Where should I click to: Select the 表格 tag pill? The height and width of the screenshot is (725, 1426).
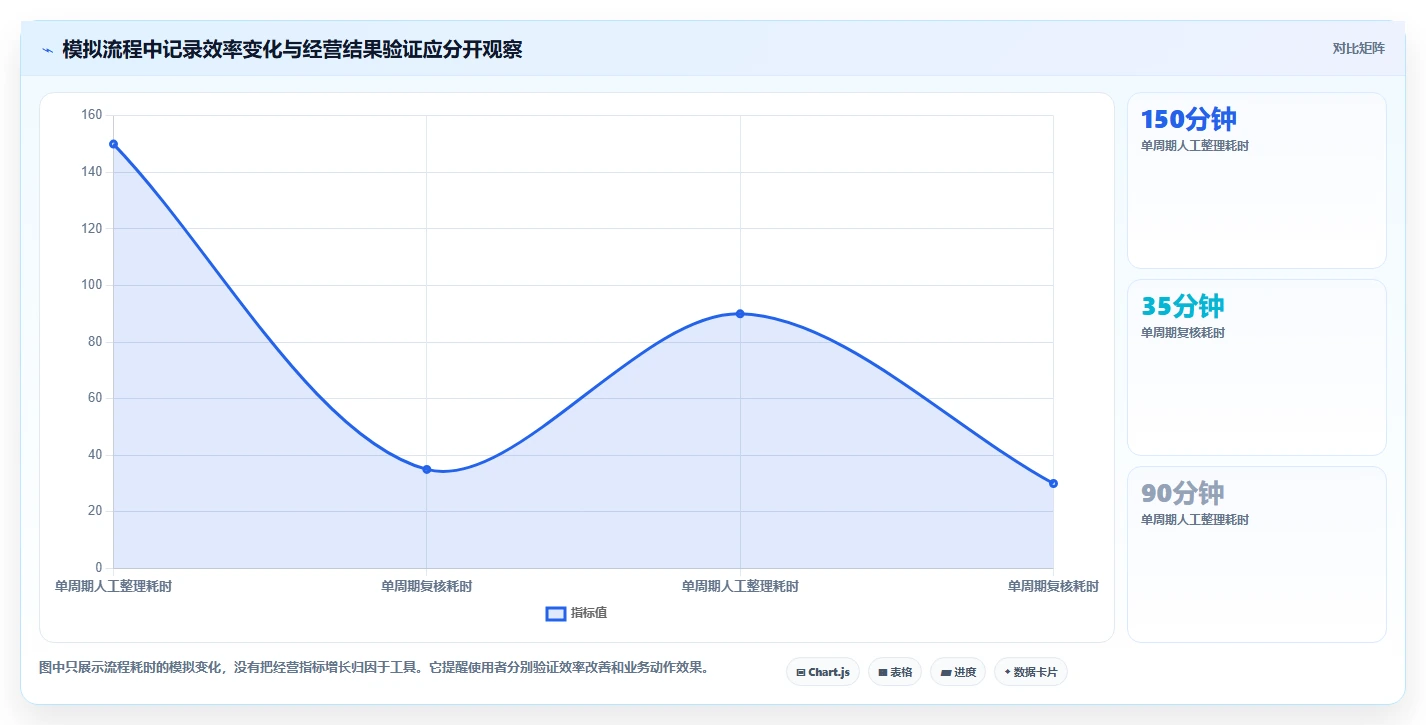[895, 672]
